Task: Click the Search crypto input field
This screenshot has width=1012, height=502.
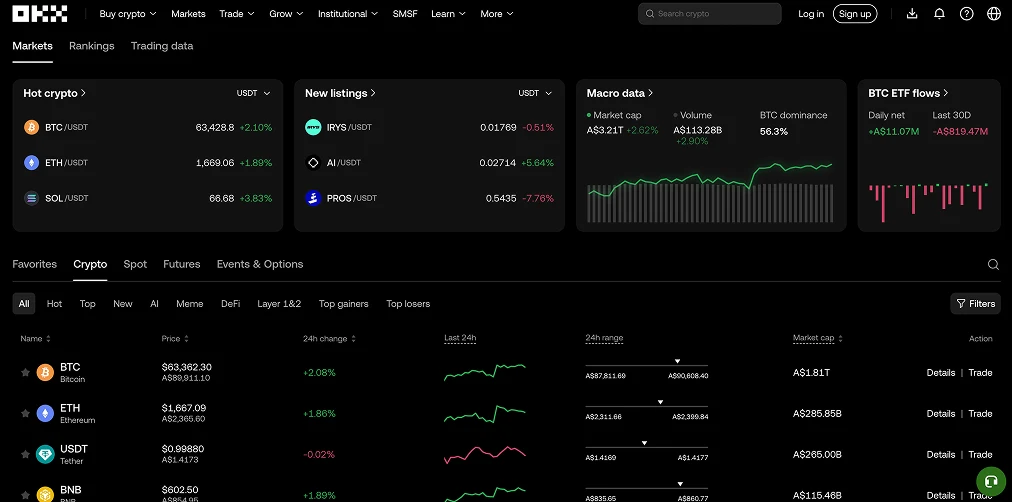Action: [x=709, y=14]
